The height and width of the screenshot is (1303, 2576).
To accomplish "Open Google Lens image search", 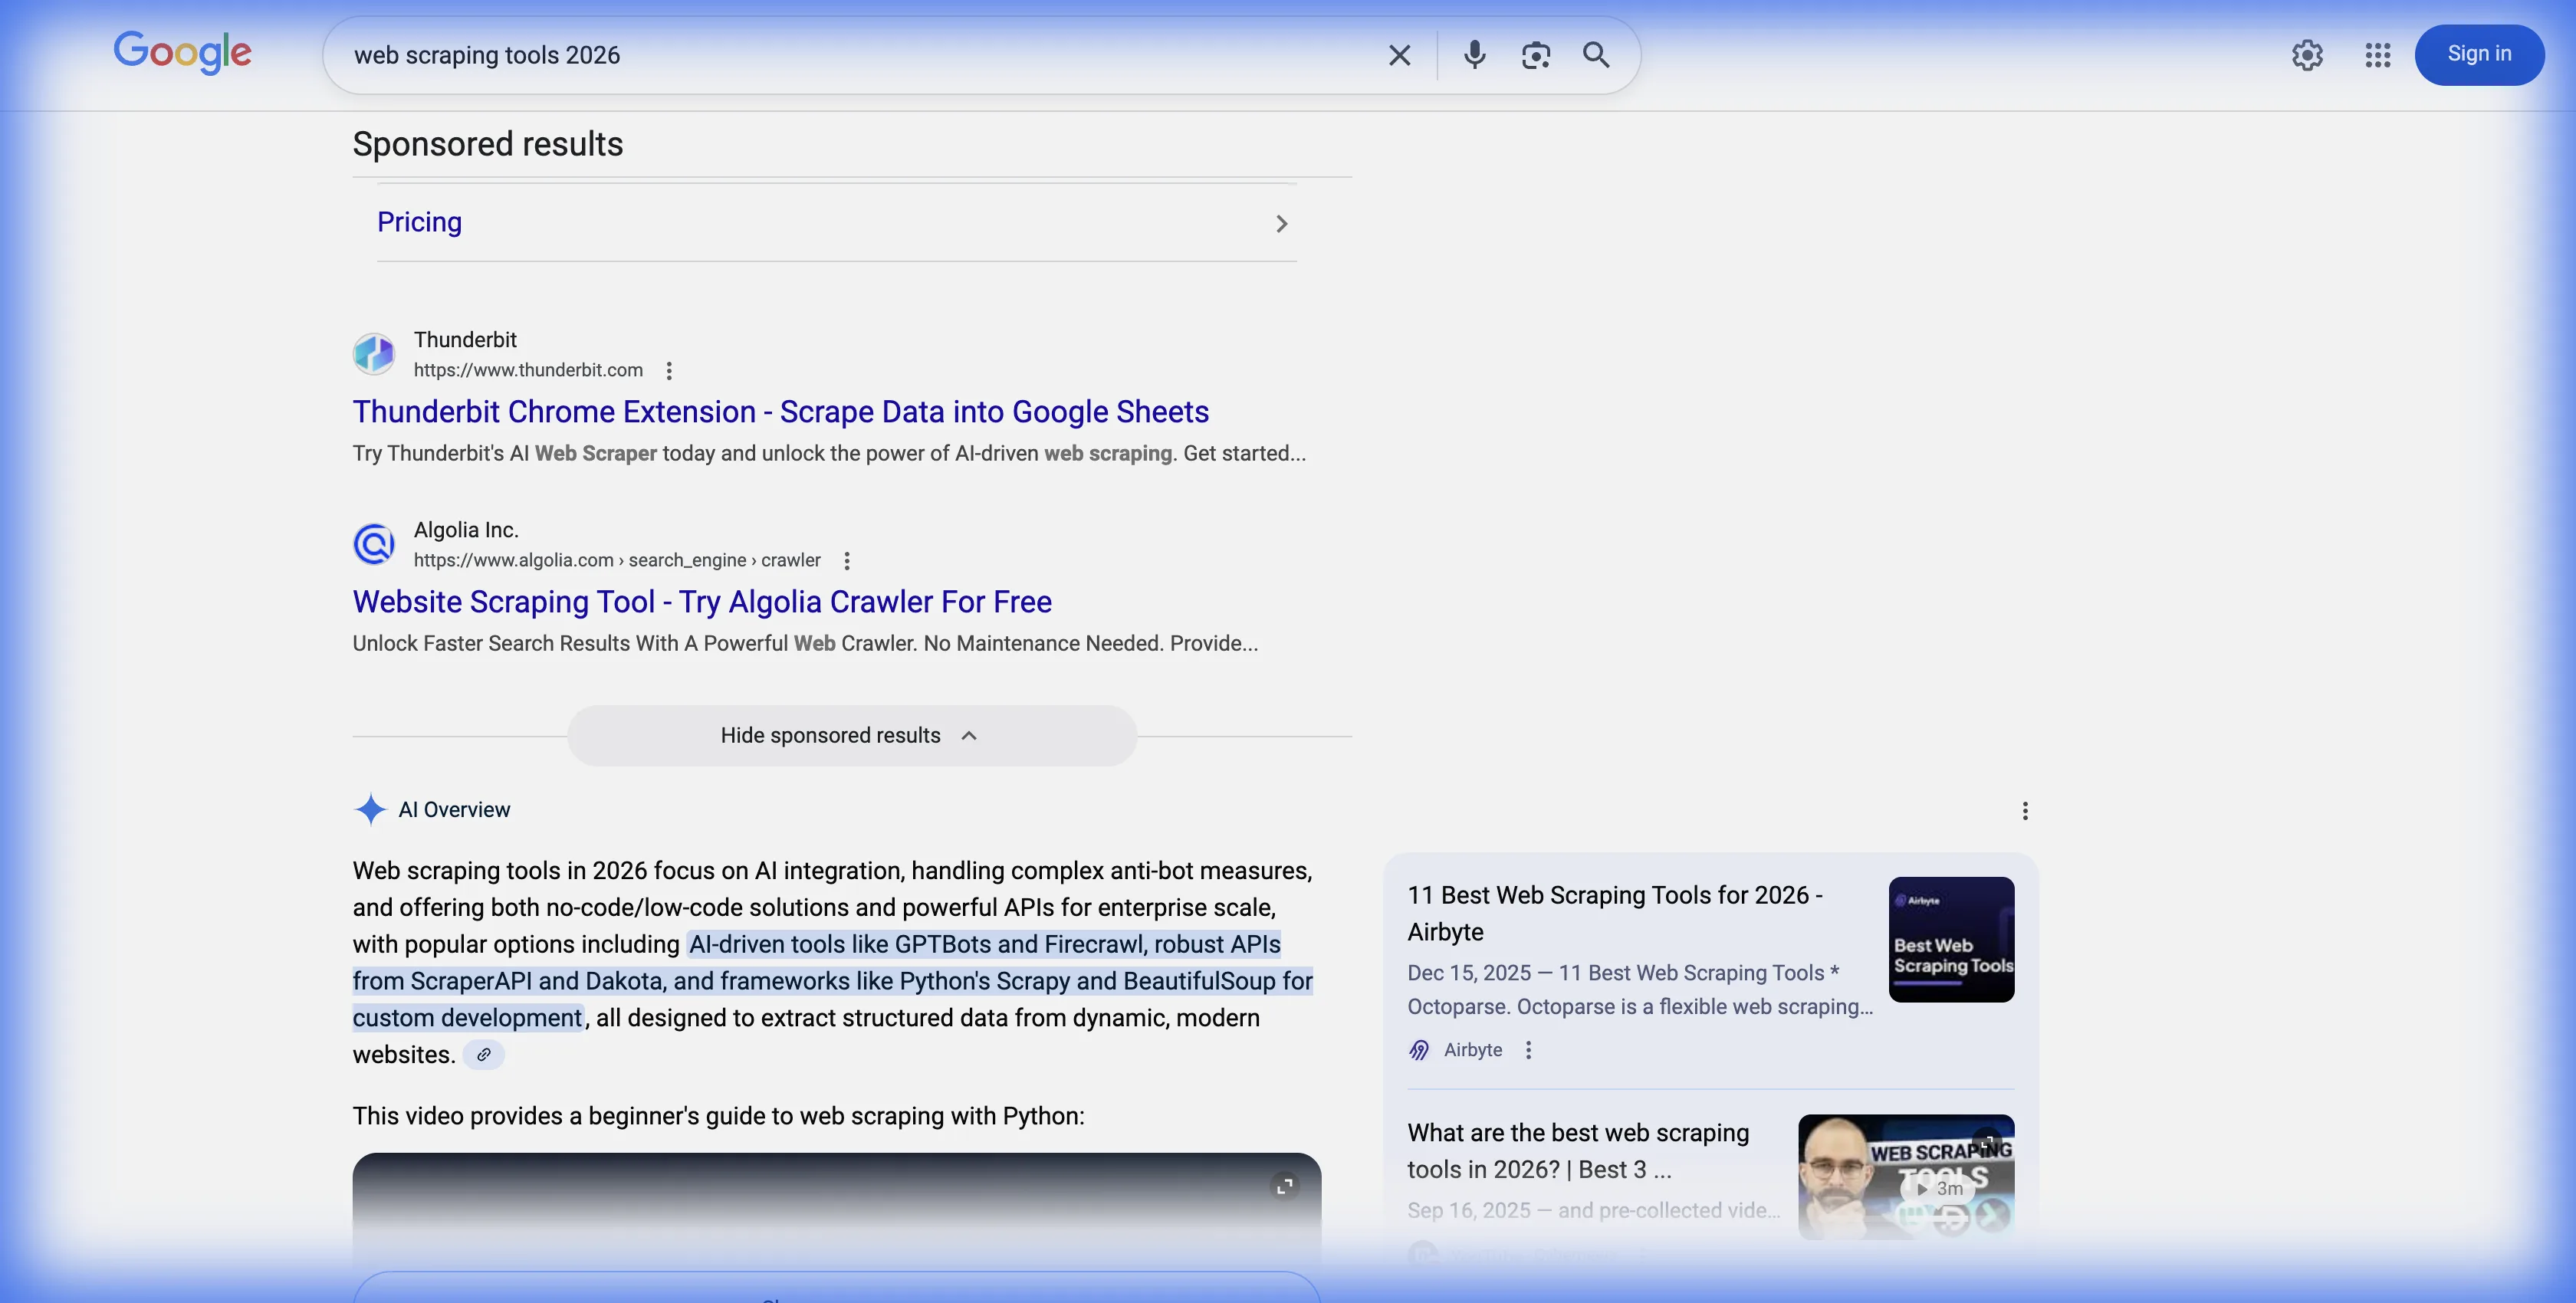I will point(1535,55).
